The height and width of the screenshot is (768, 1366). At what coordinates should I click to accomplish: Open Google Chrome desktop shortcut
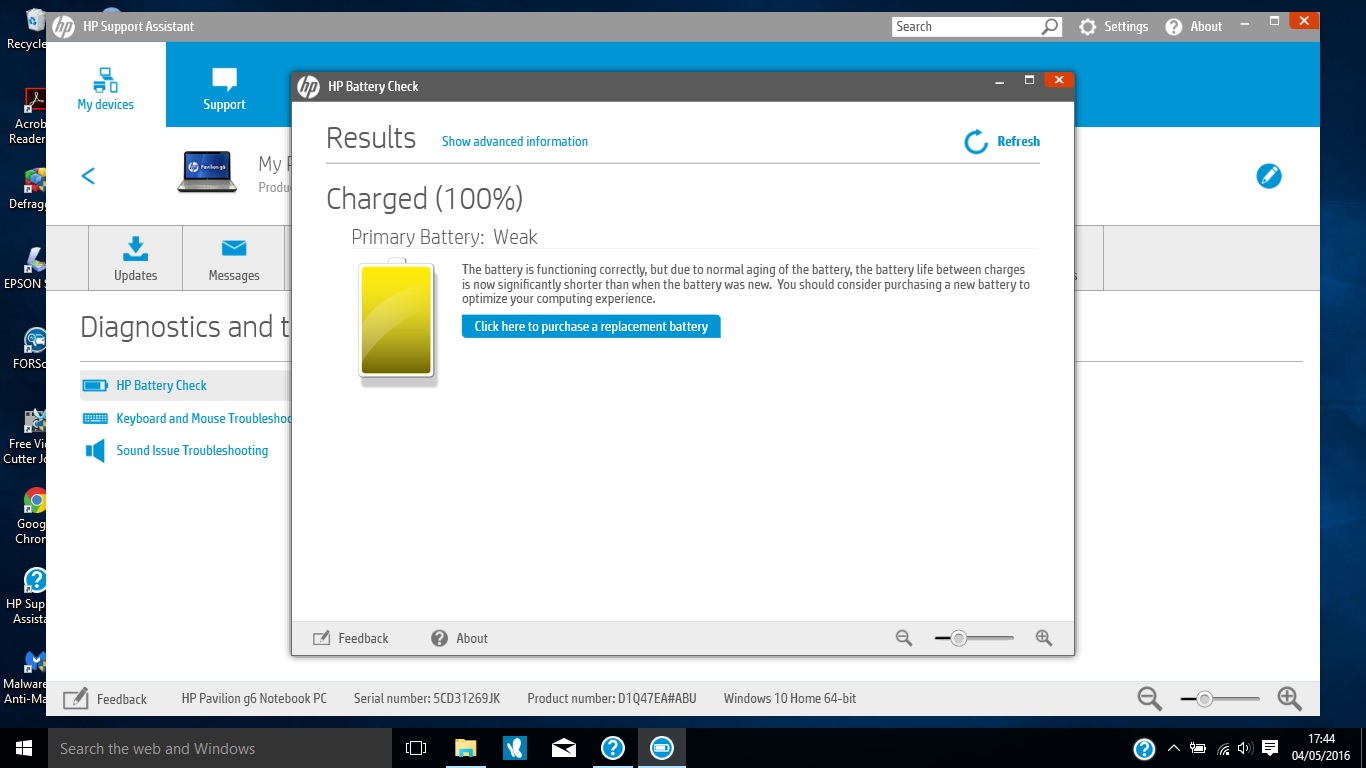pyautogui.click(x=32, y=515)
